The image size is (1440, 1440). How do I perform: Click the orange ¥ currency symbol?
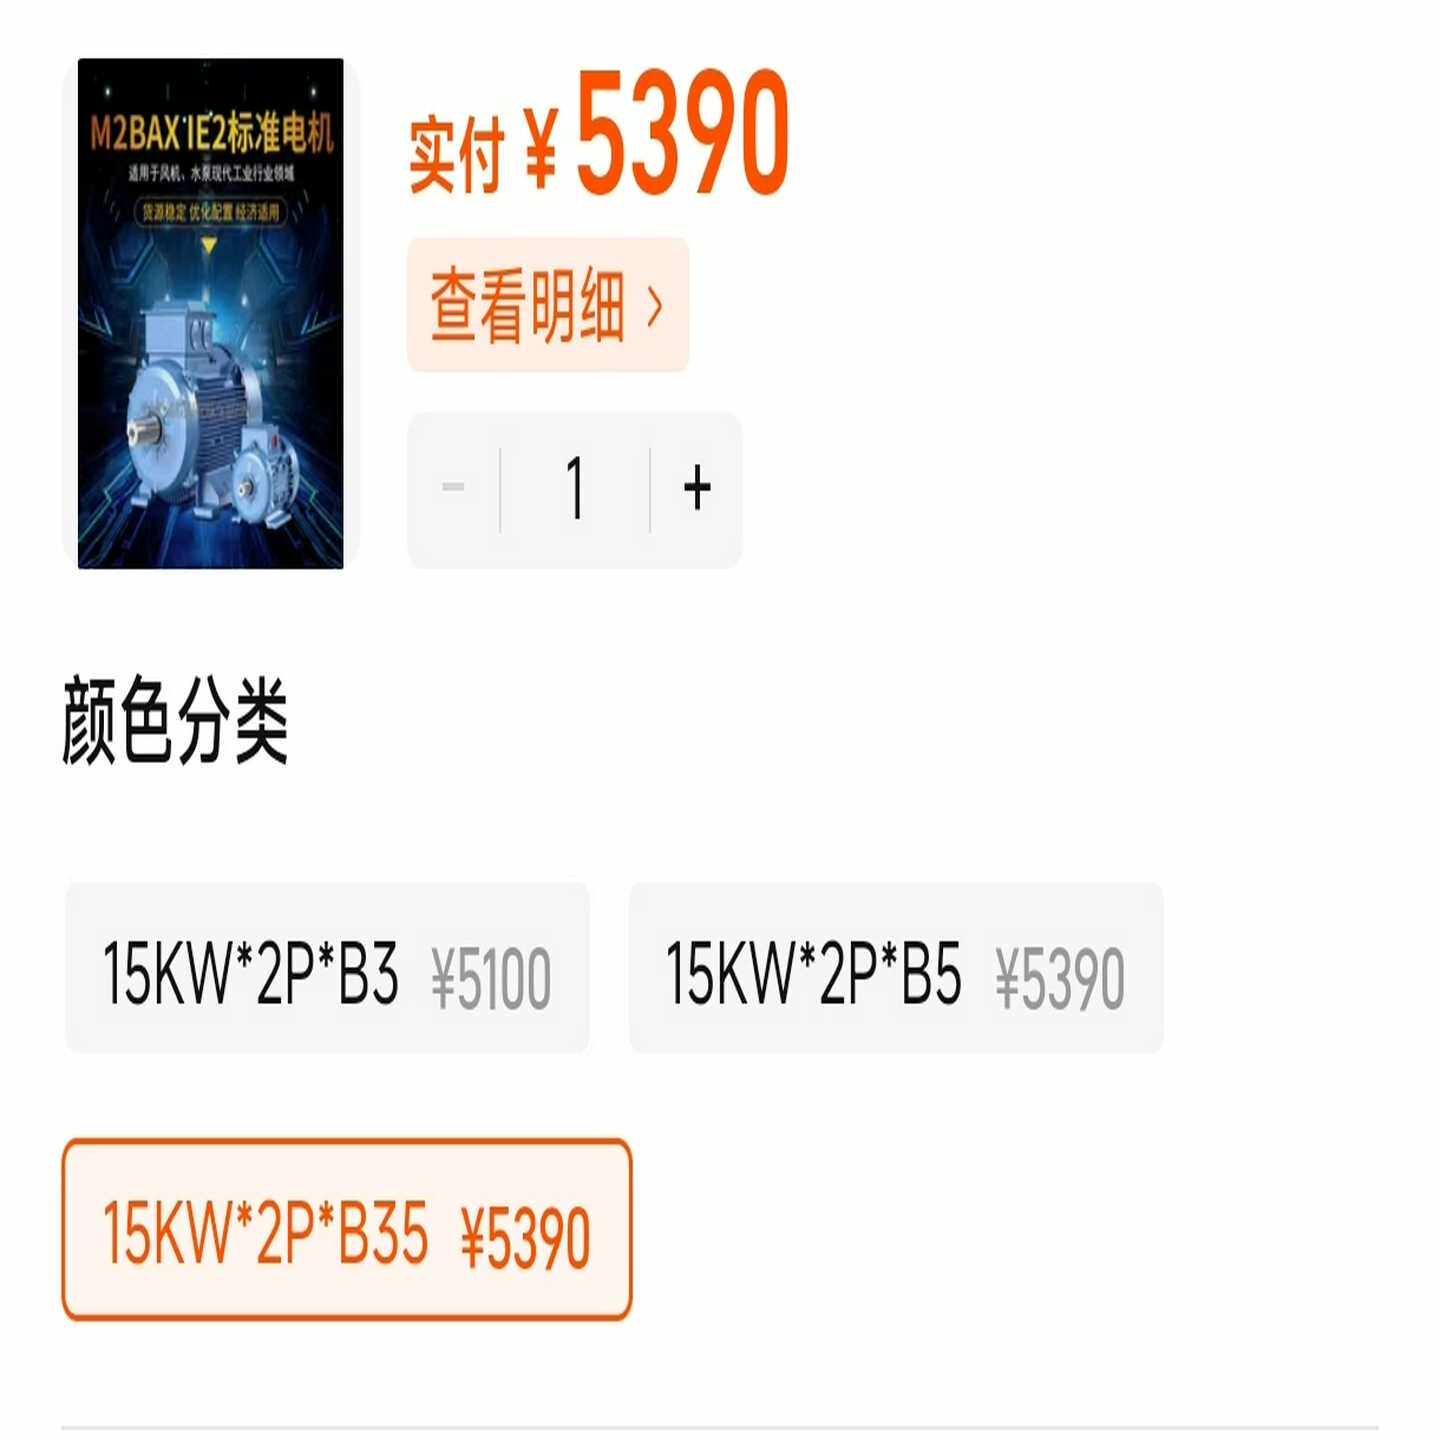[540, 150]
